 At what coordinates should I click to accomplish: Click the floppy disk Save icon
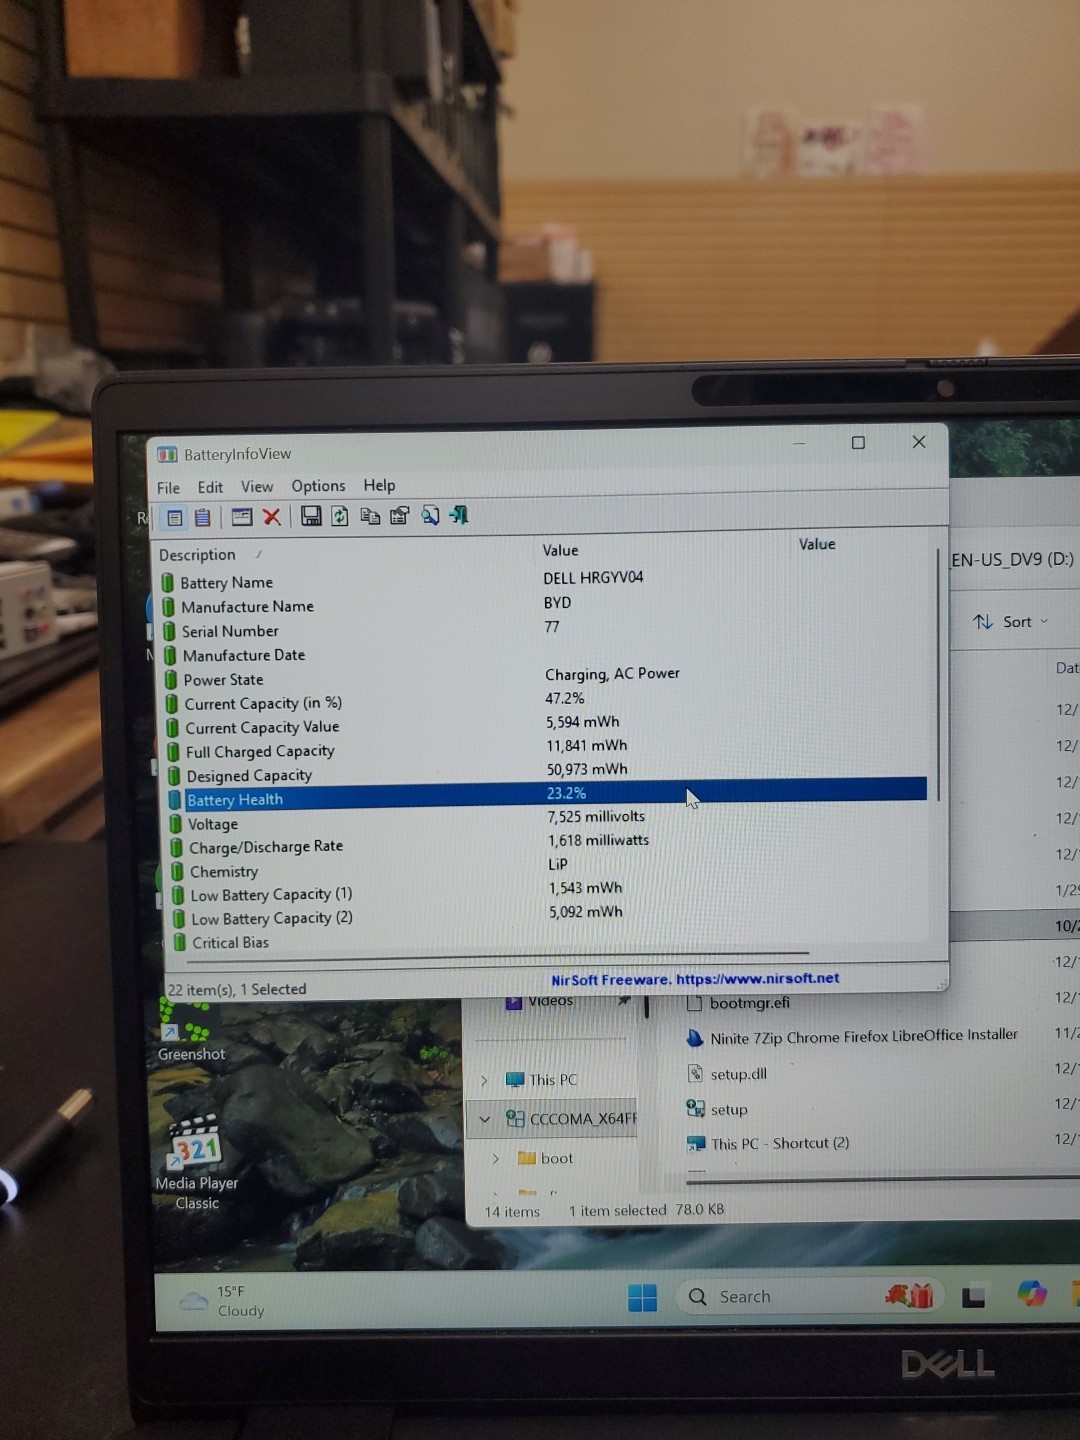click(x=311, y=516)
